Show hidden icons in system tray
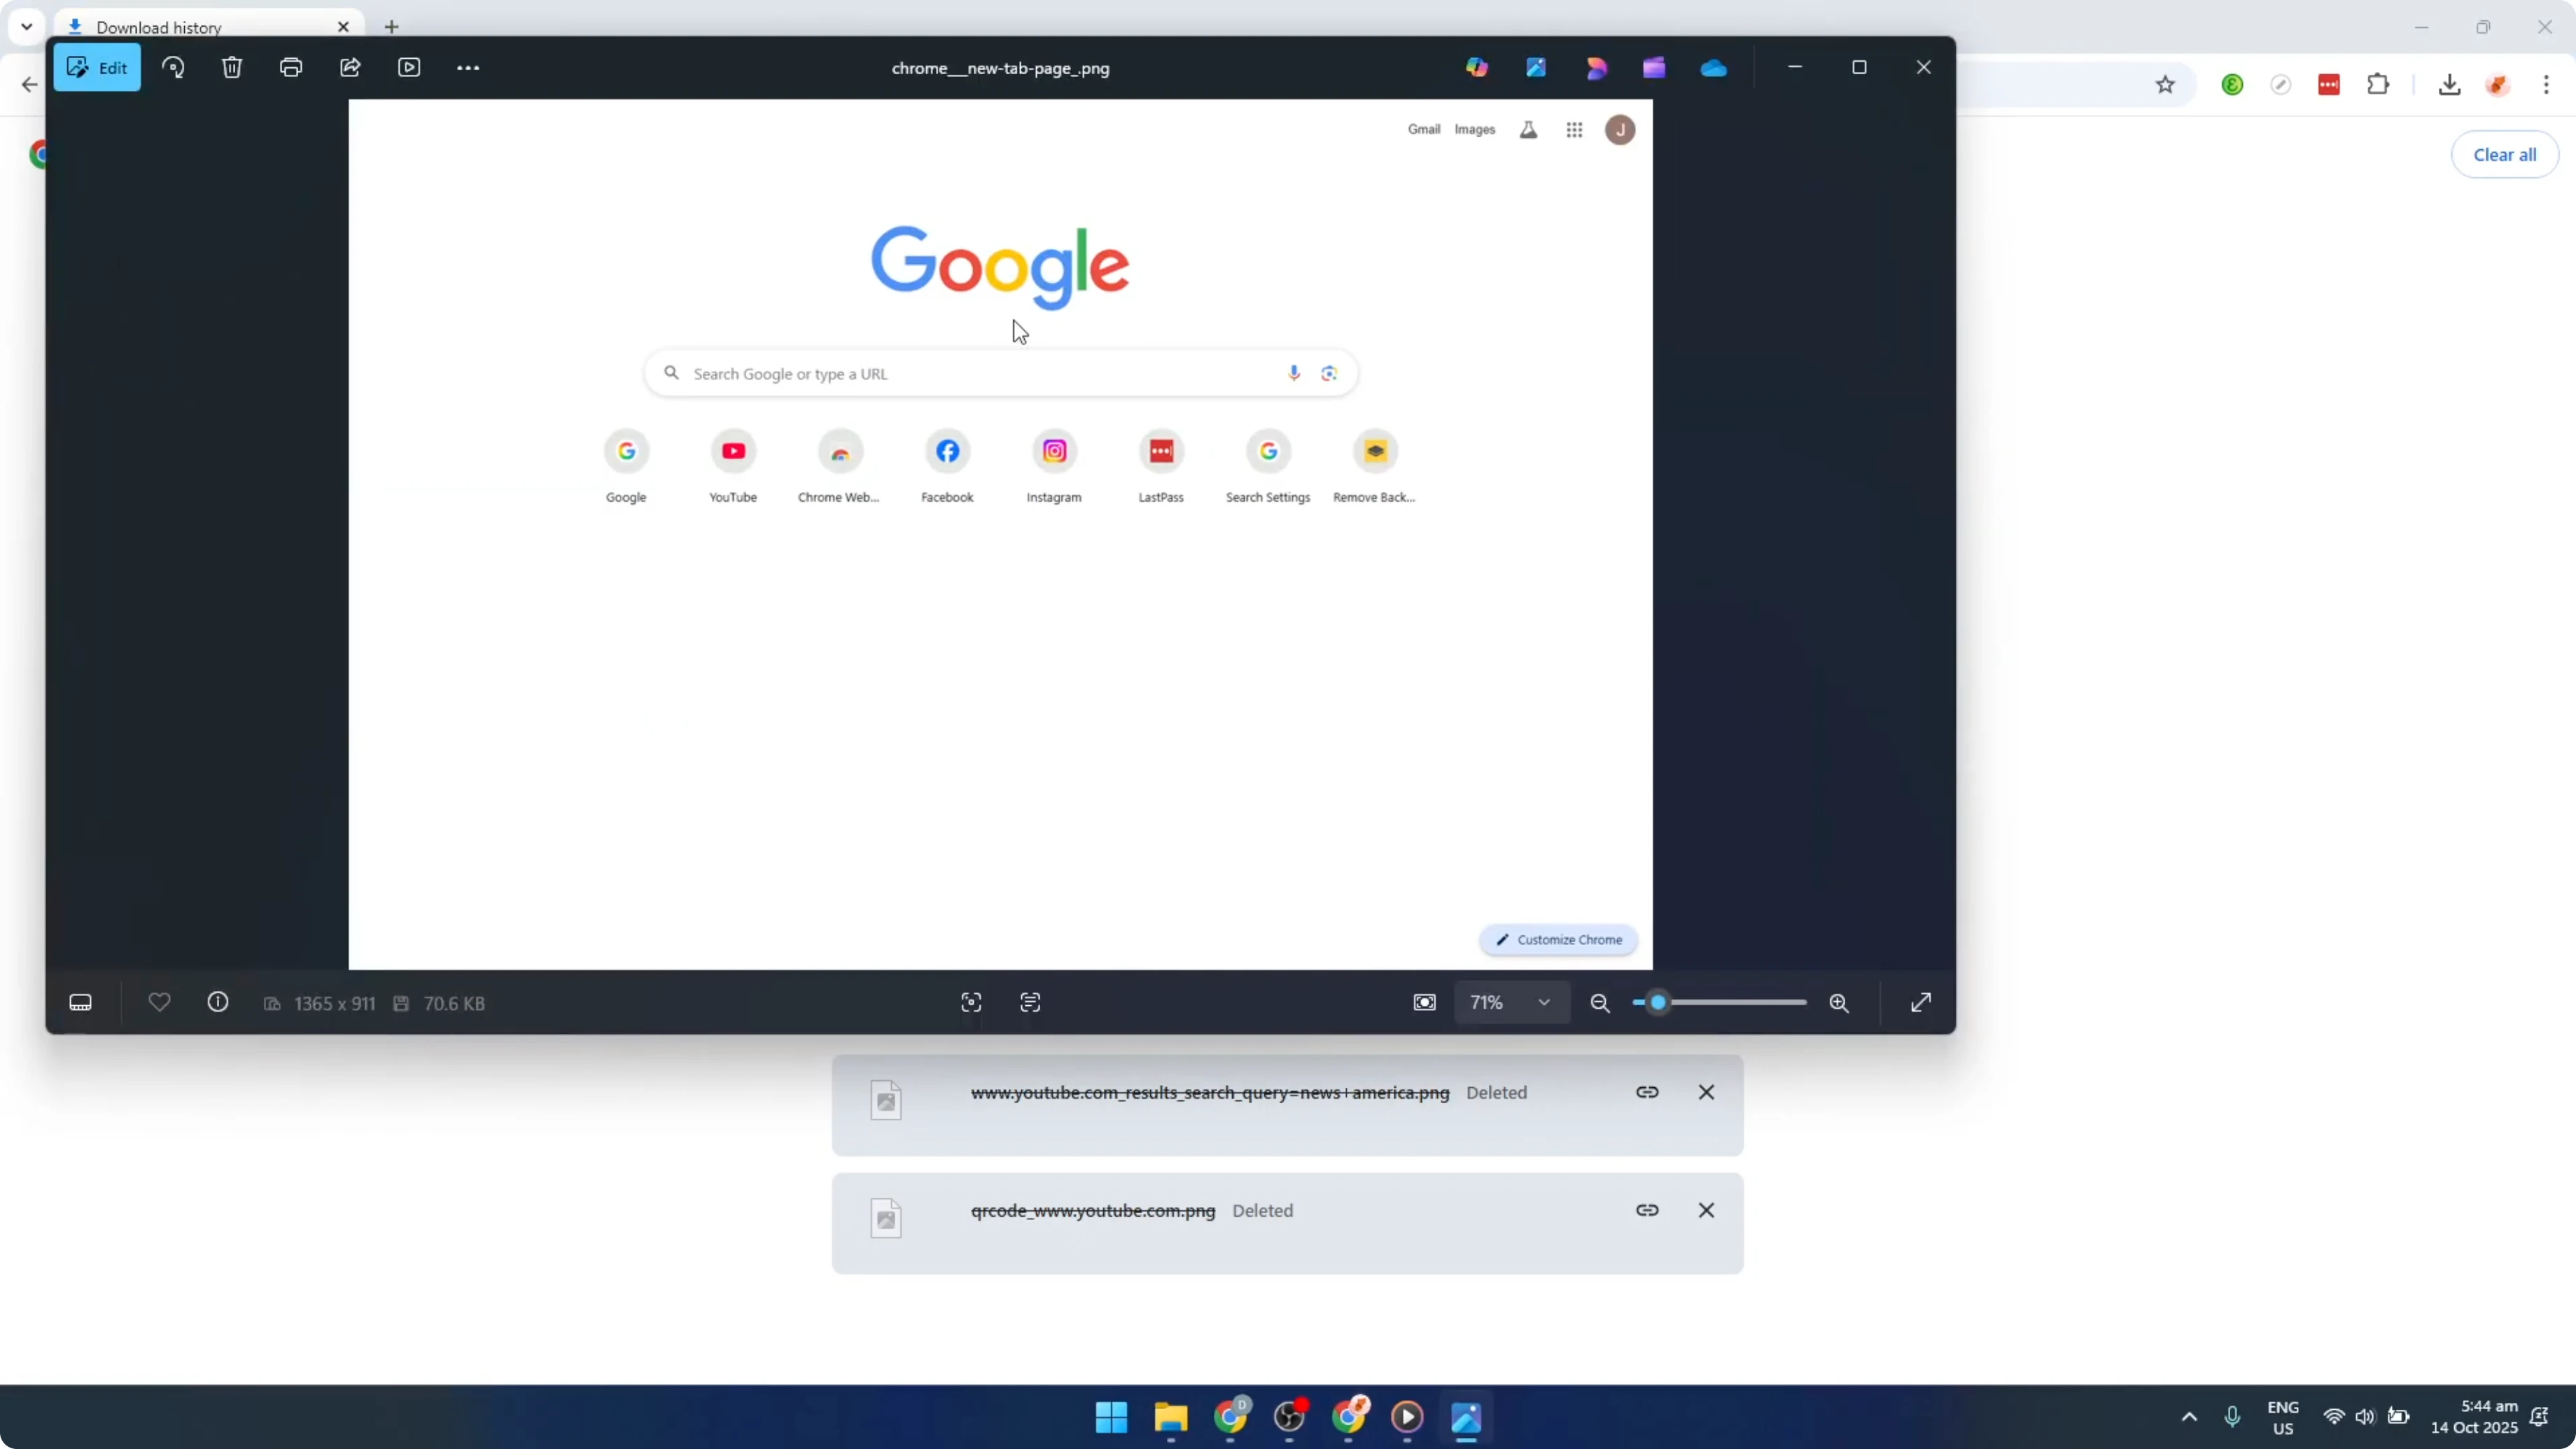 point(2189,1417)
